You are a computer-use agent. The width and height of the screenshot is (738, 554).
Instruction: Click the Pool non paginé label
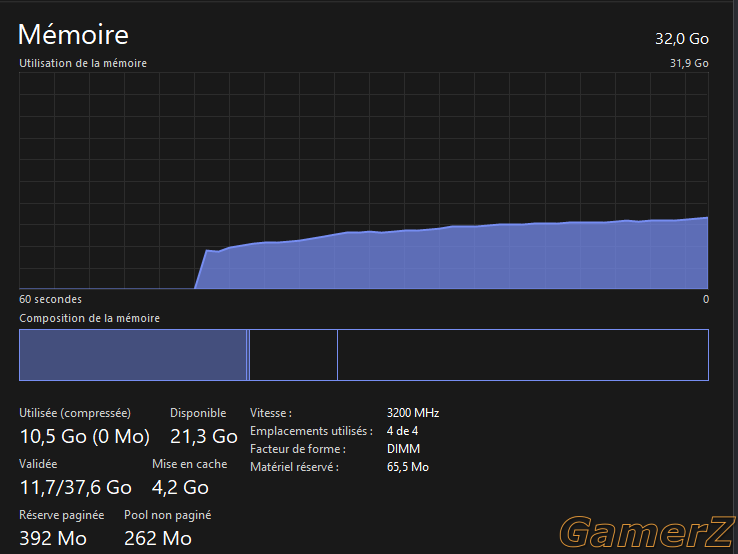point(168,515)
